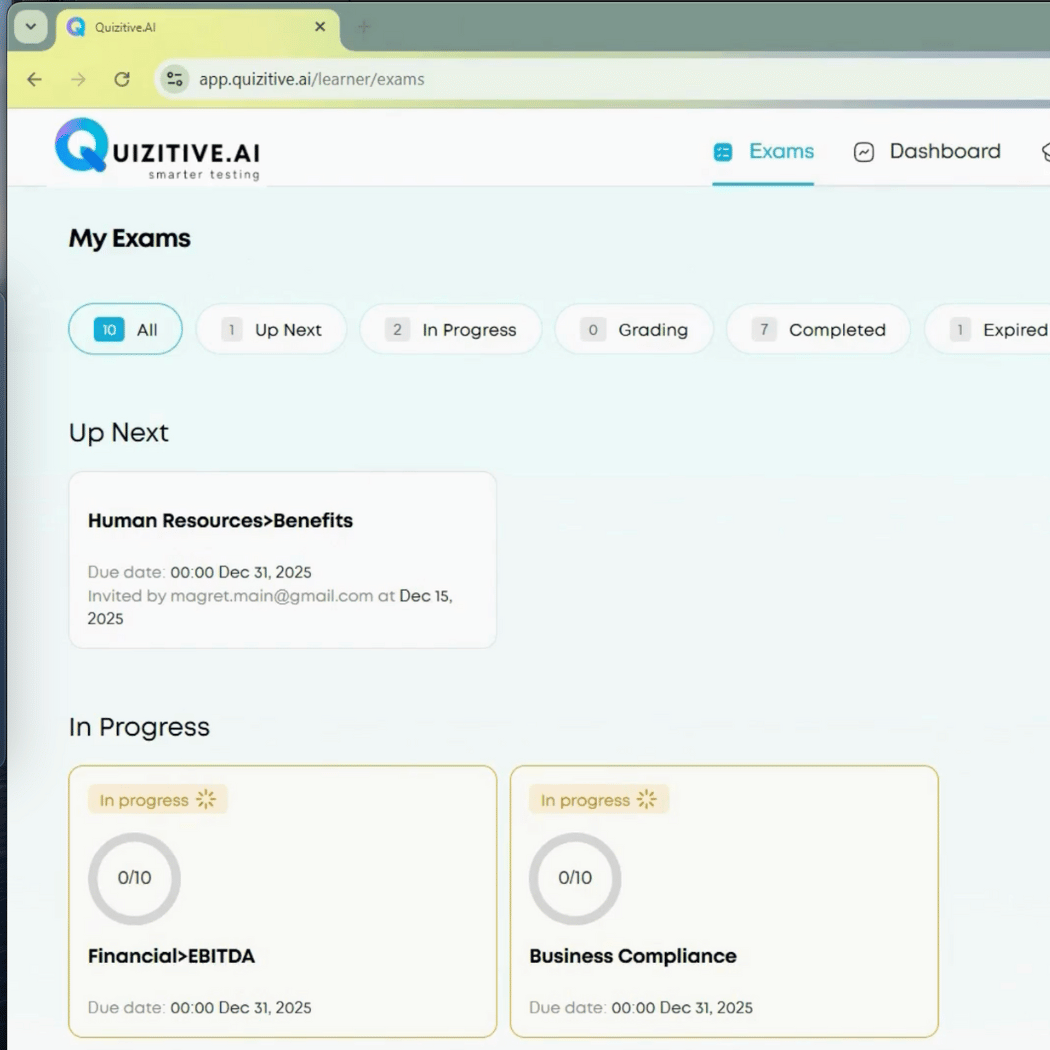Click In progress badge on Financial>EBITDA card
Viewport: 1050px width, 1050px height.
click(x=157, y=800)
